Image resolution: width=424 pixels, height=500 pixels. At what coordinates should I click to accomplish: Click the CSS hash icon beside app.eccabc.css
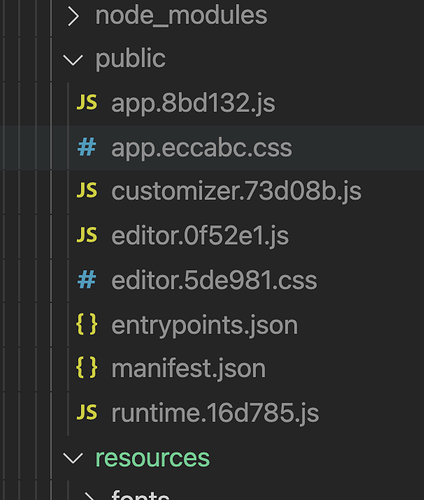tap(87, 147)
